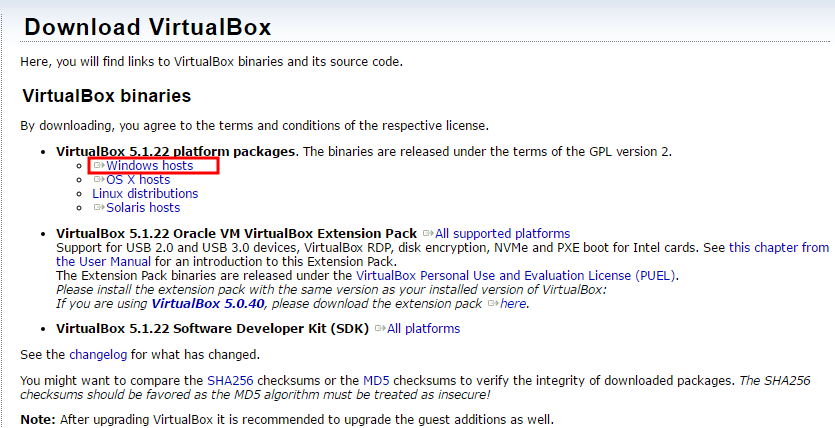Click external-link icon beside Windows hosts
835x428 pixels.
coord(99,166)
